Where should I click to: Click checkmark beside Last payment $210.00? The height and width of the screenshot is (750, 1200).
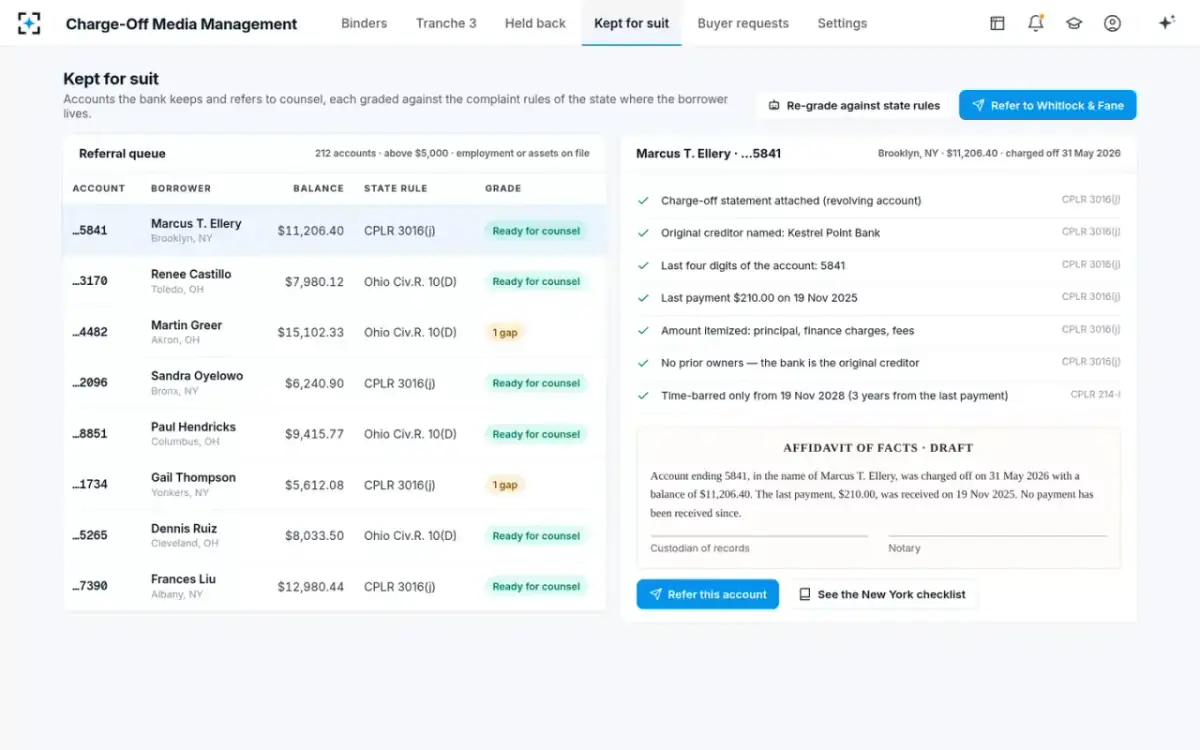(x=643, y=298)
